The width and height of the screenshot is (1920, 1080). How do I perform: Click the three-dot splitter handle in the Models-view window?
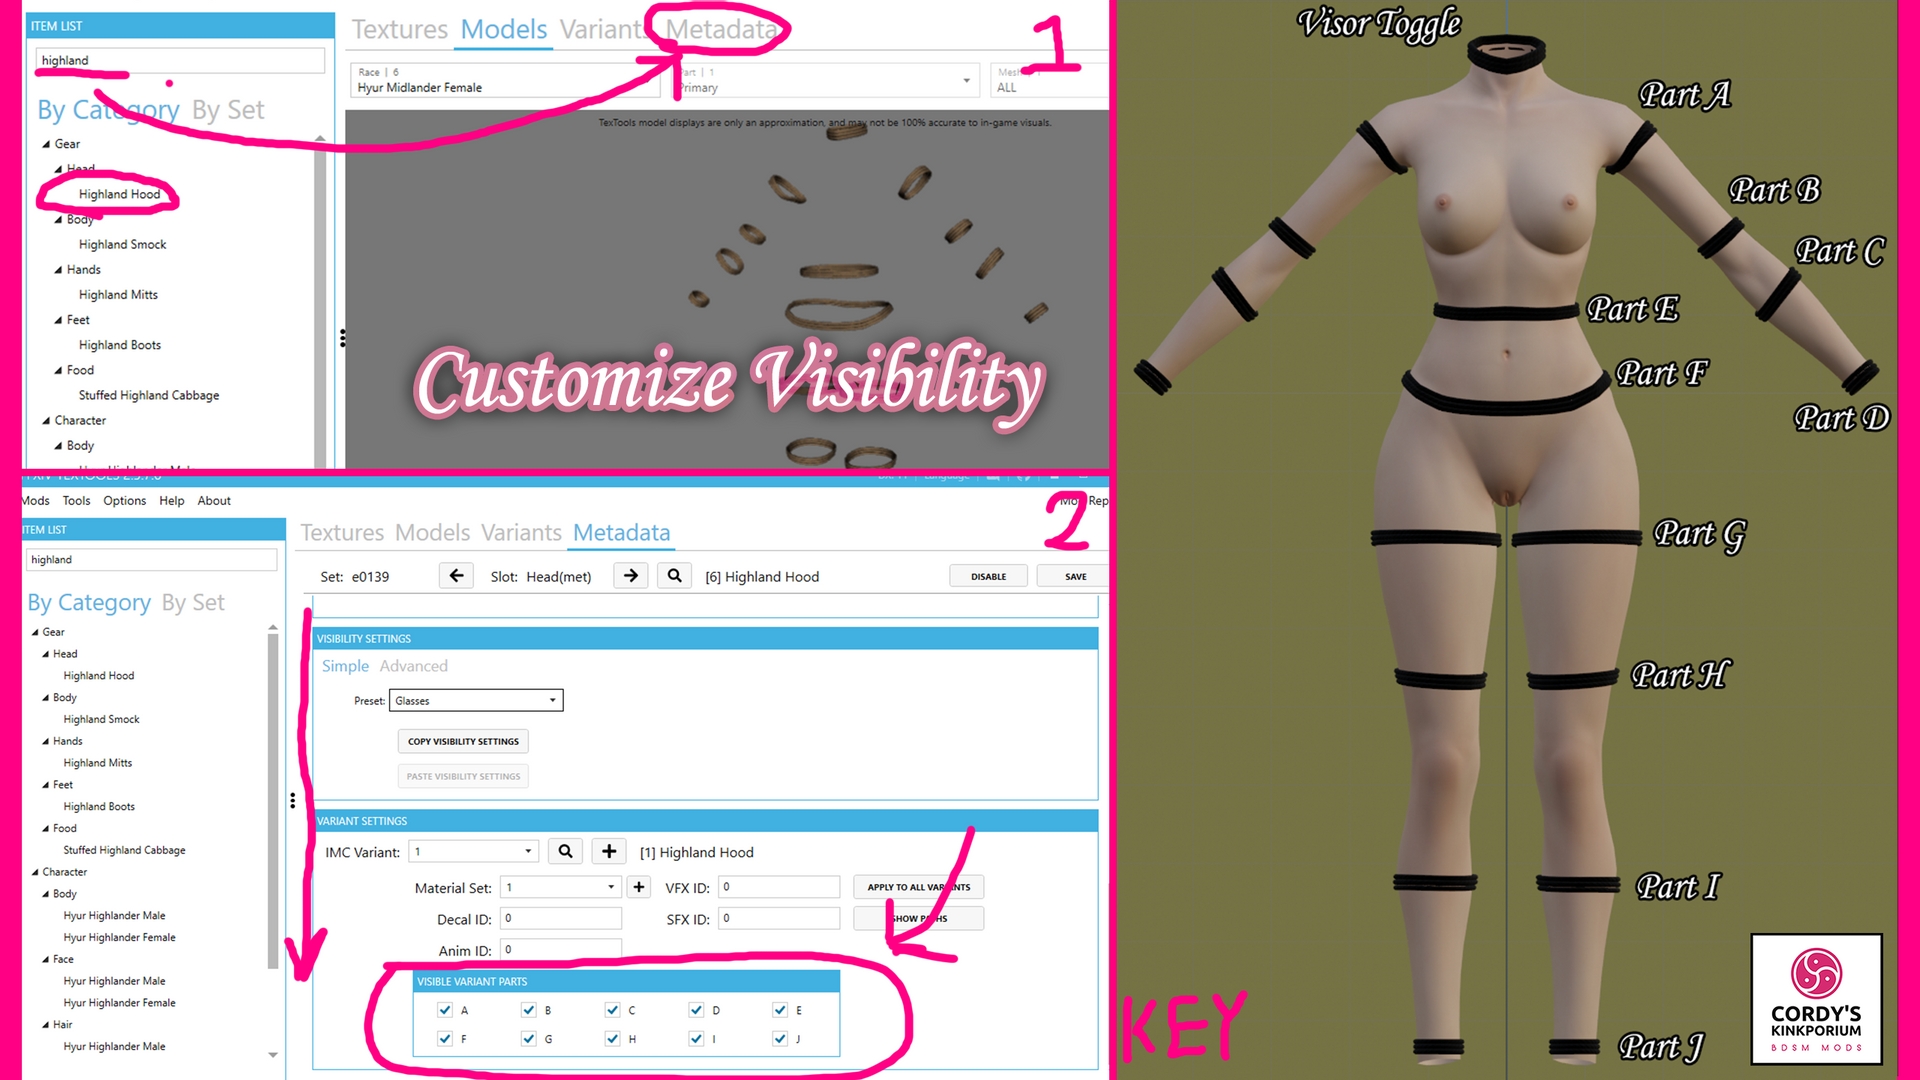coord(342,338)
